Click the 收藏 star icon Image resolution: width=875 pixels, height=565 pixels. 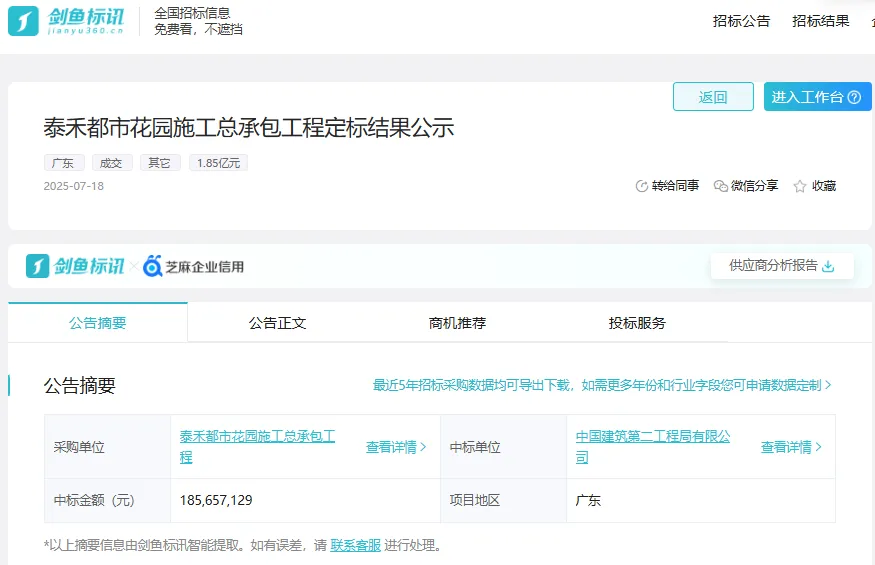(x=800, y=186)
